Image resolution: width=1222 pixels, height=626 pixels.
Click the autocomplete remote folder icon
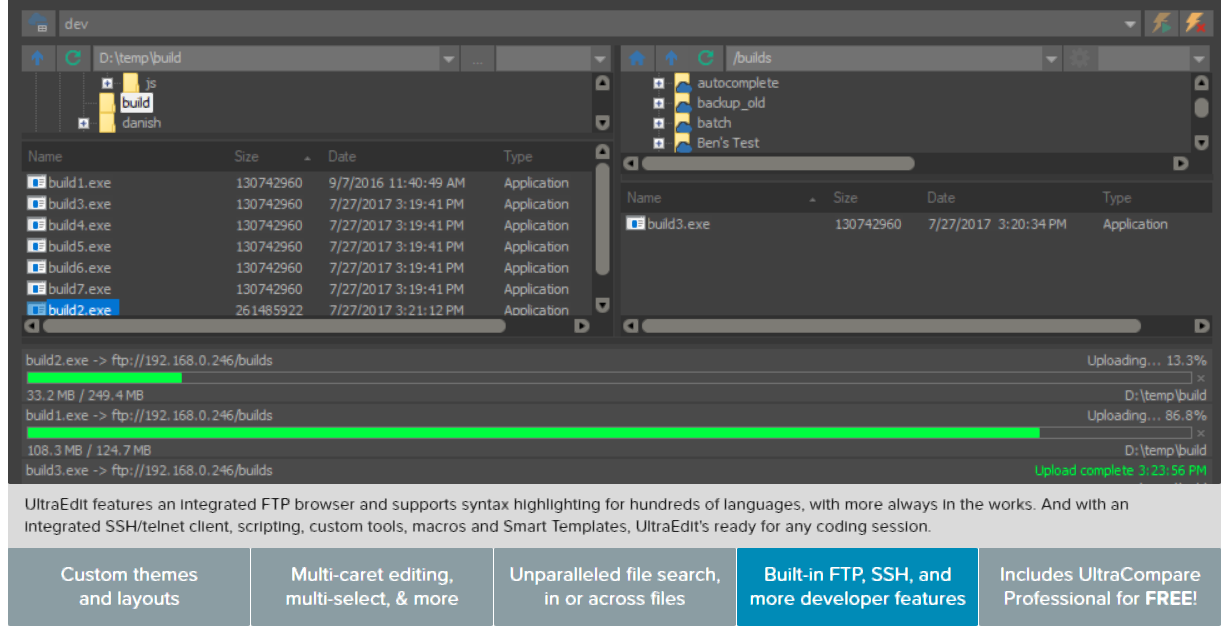pyautogui.click(x=683, y=84)
